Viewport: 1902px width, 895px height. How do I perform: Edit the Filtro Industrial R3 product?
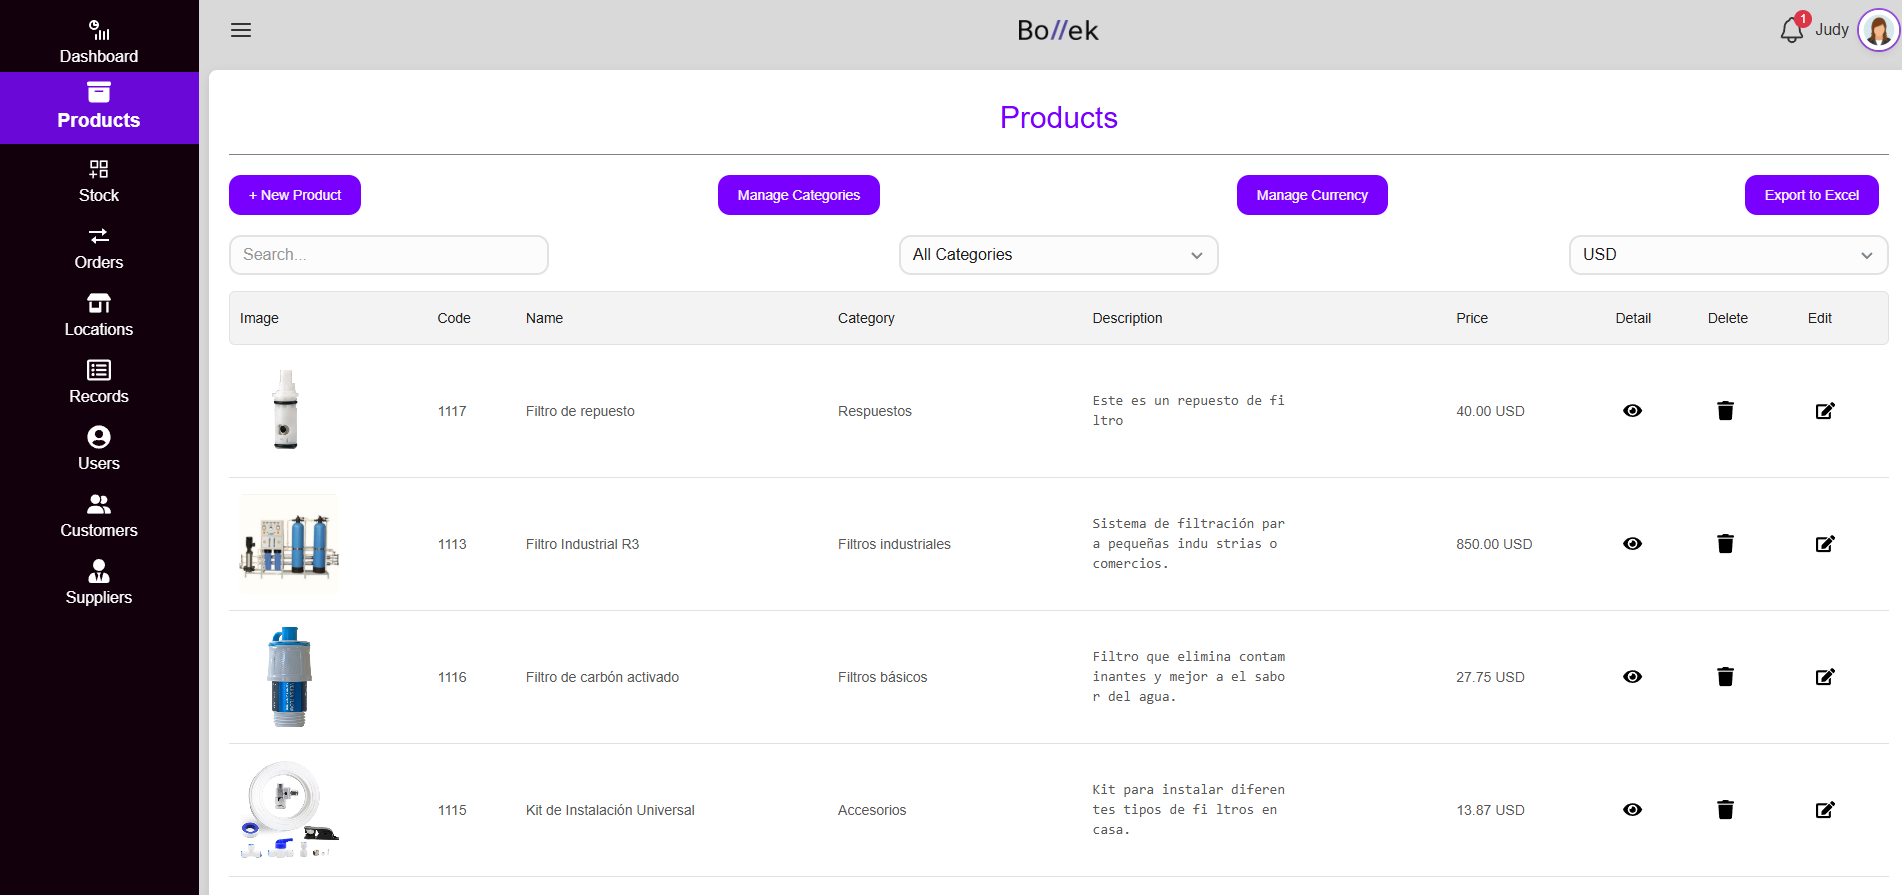click(1824, 544)
